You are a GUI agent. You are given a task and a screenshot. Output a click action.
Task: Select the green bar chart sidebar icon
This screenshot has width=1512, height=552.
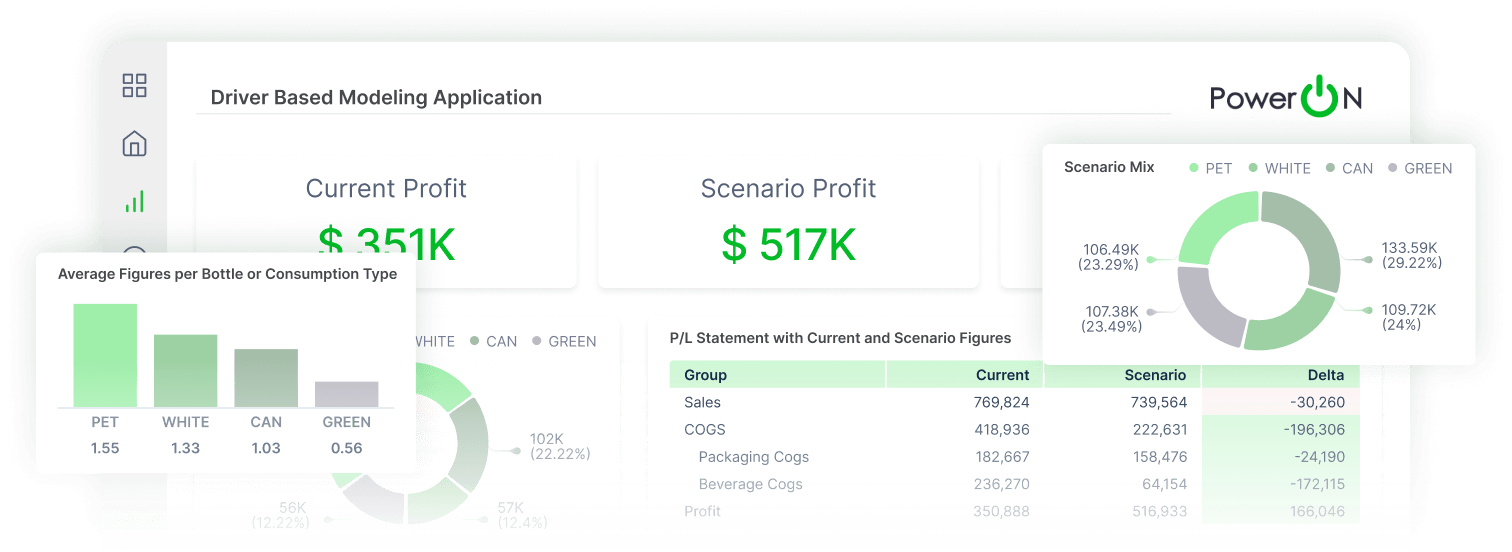(x=134, y=202)
